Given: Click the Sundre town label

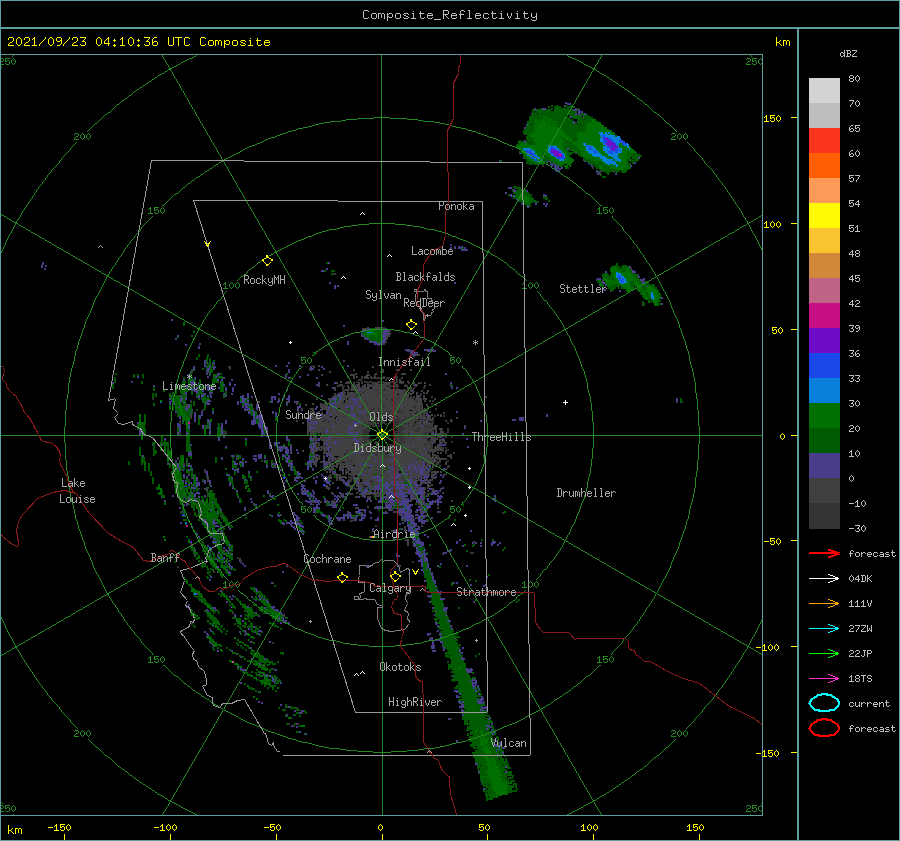Looking at the screenshot, I should point(303,414).
